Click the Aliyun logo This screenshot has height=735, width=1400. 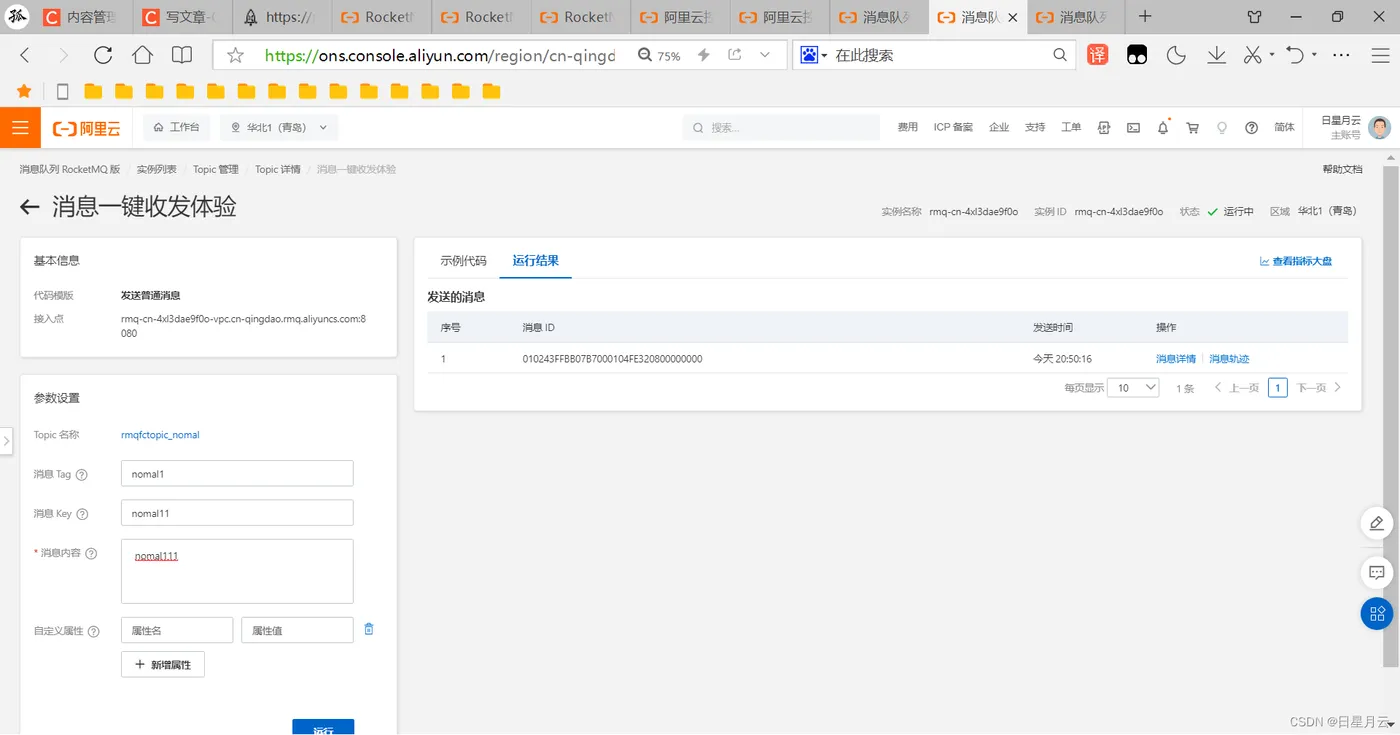coord(86,128)
